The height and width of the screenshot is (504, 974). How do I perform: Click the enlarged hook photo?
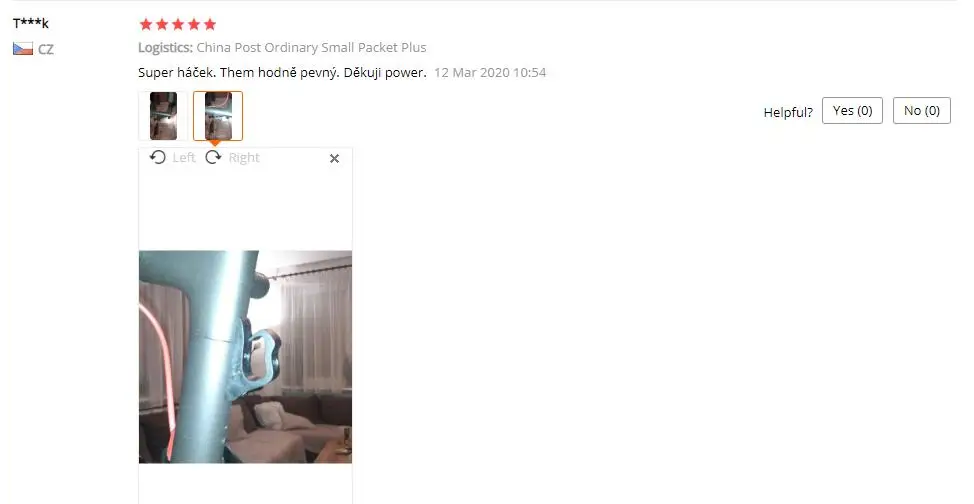(245, 357)
